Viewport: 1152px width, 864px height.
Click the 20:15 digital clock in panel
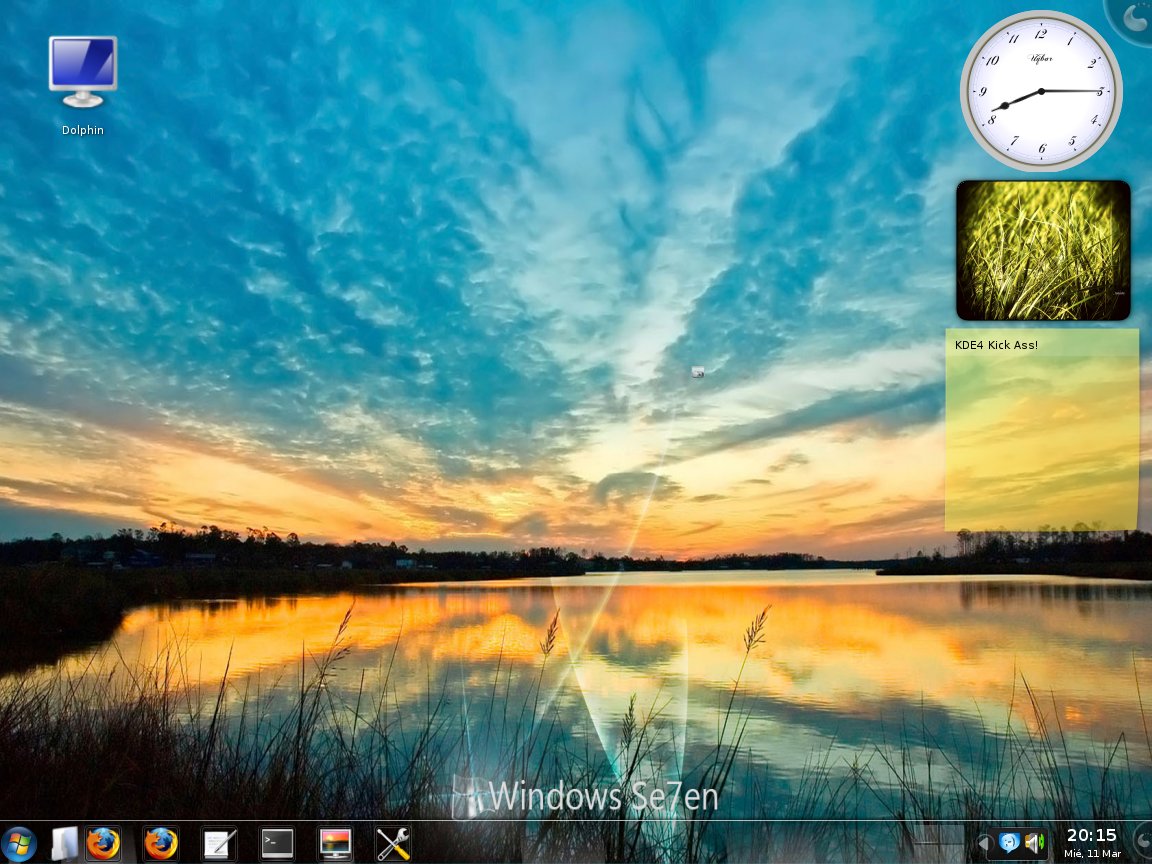(x=1091, y=843)
